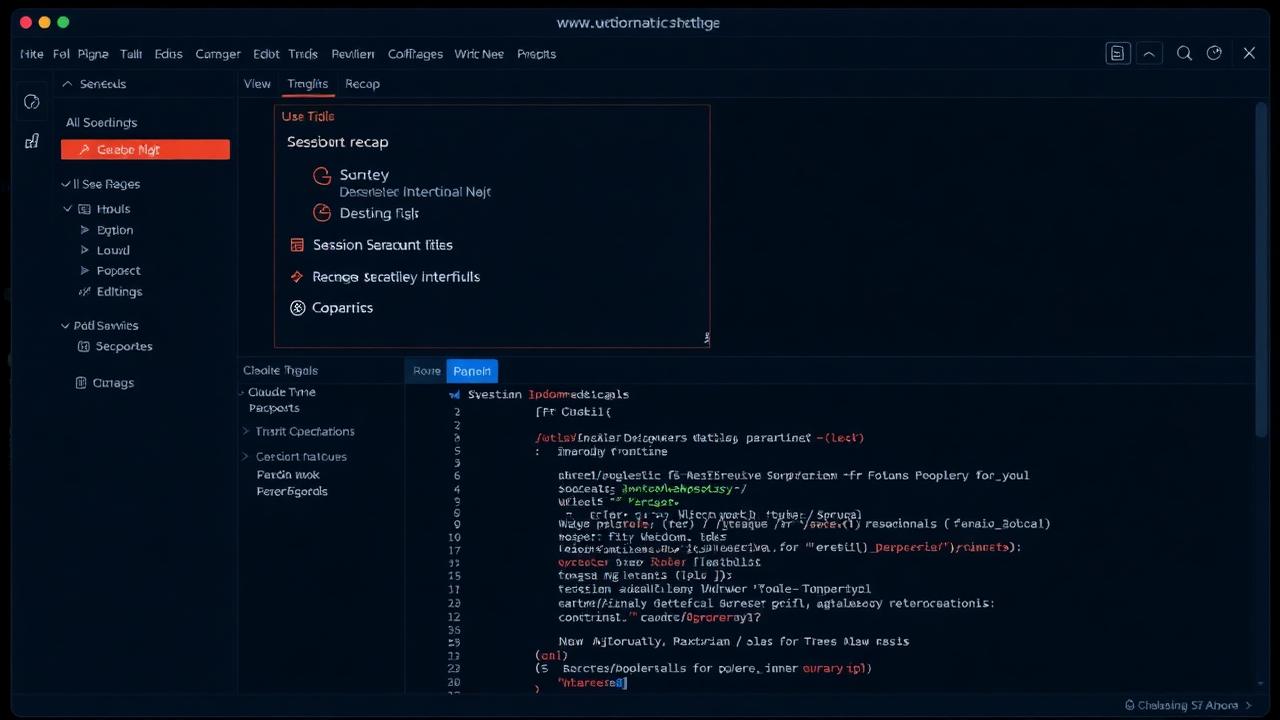Image resolution: width=1280 pixels, height=720 pixels.
Task: Click the Fardin wok entry
Action: tap(288, 475)
